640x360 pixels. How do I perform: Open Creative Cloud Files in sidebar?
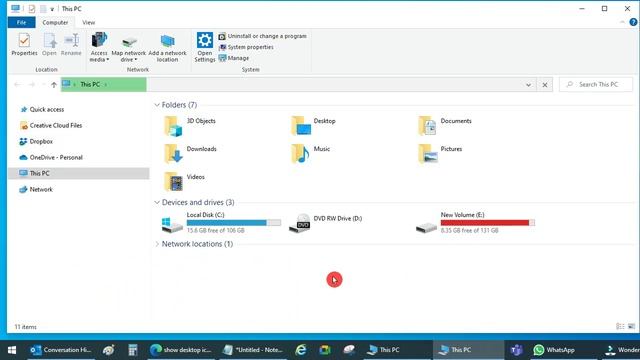pos(51,125)
